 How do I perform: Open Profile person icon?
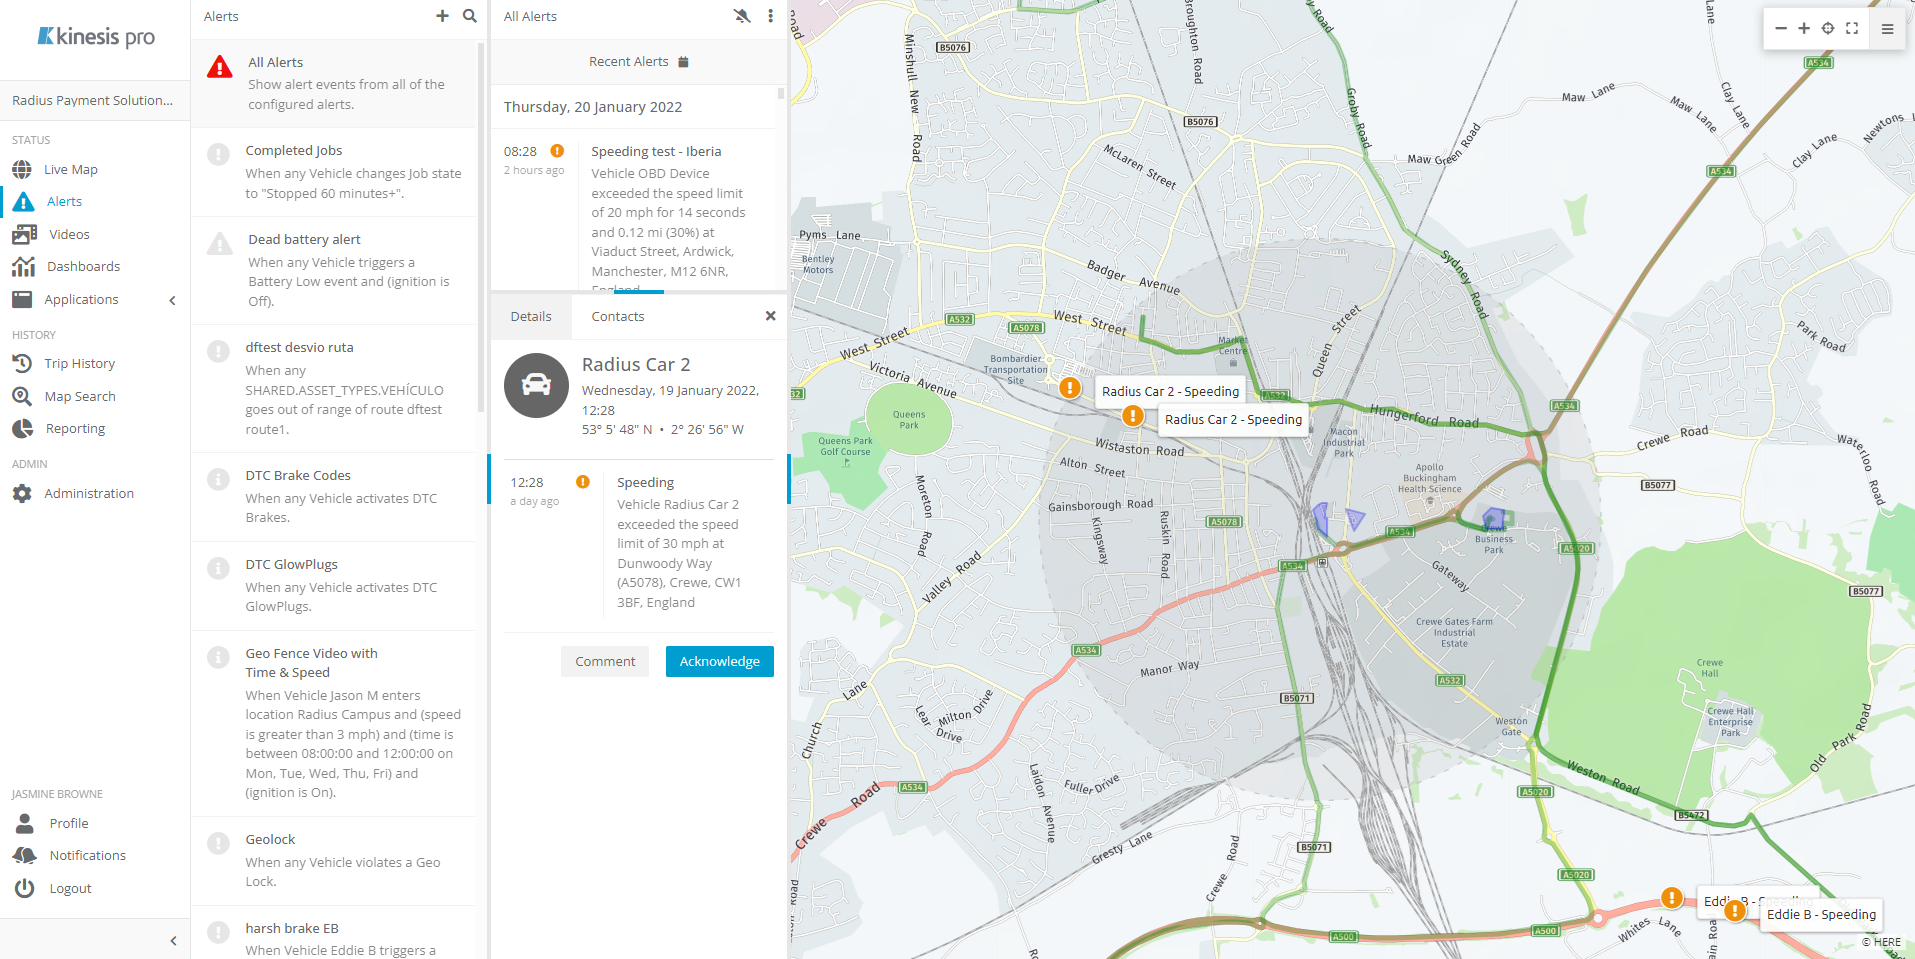point(25,823)
